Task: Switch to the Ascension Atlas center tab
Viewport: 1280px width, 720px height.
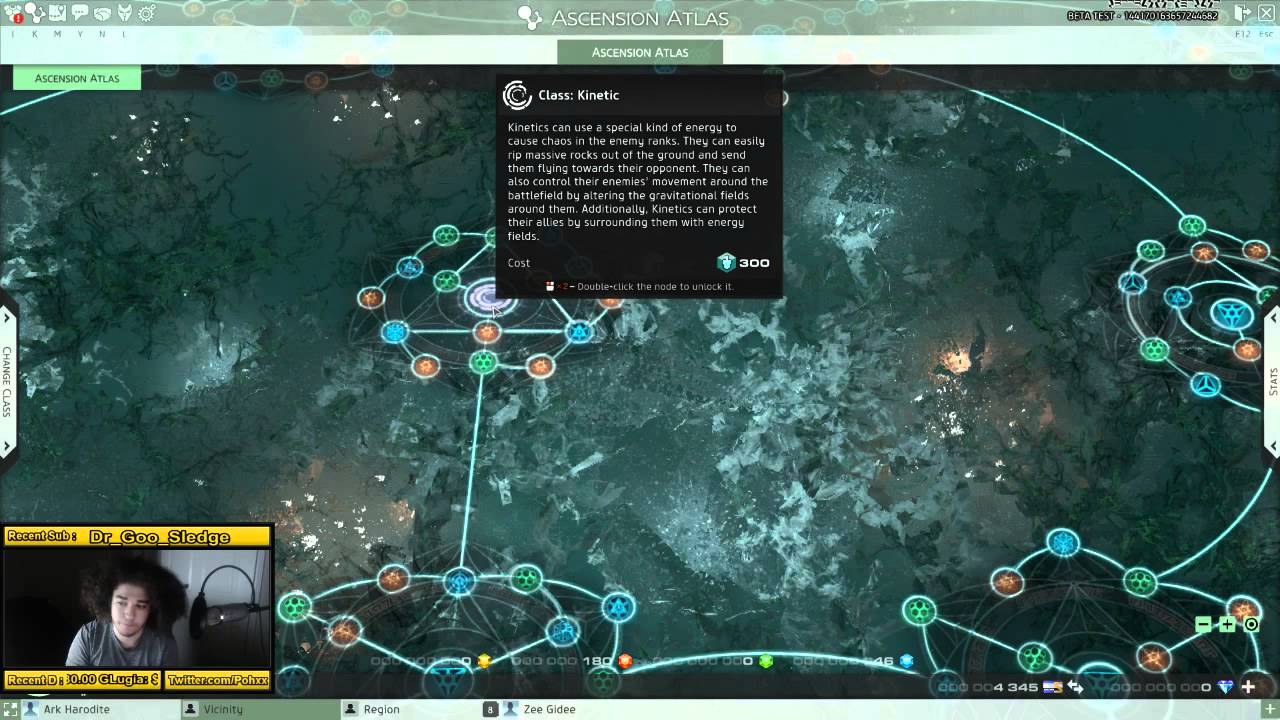Action: point(640,52)
